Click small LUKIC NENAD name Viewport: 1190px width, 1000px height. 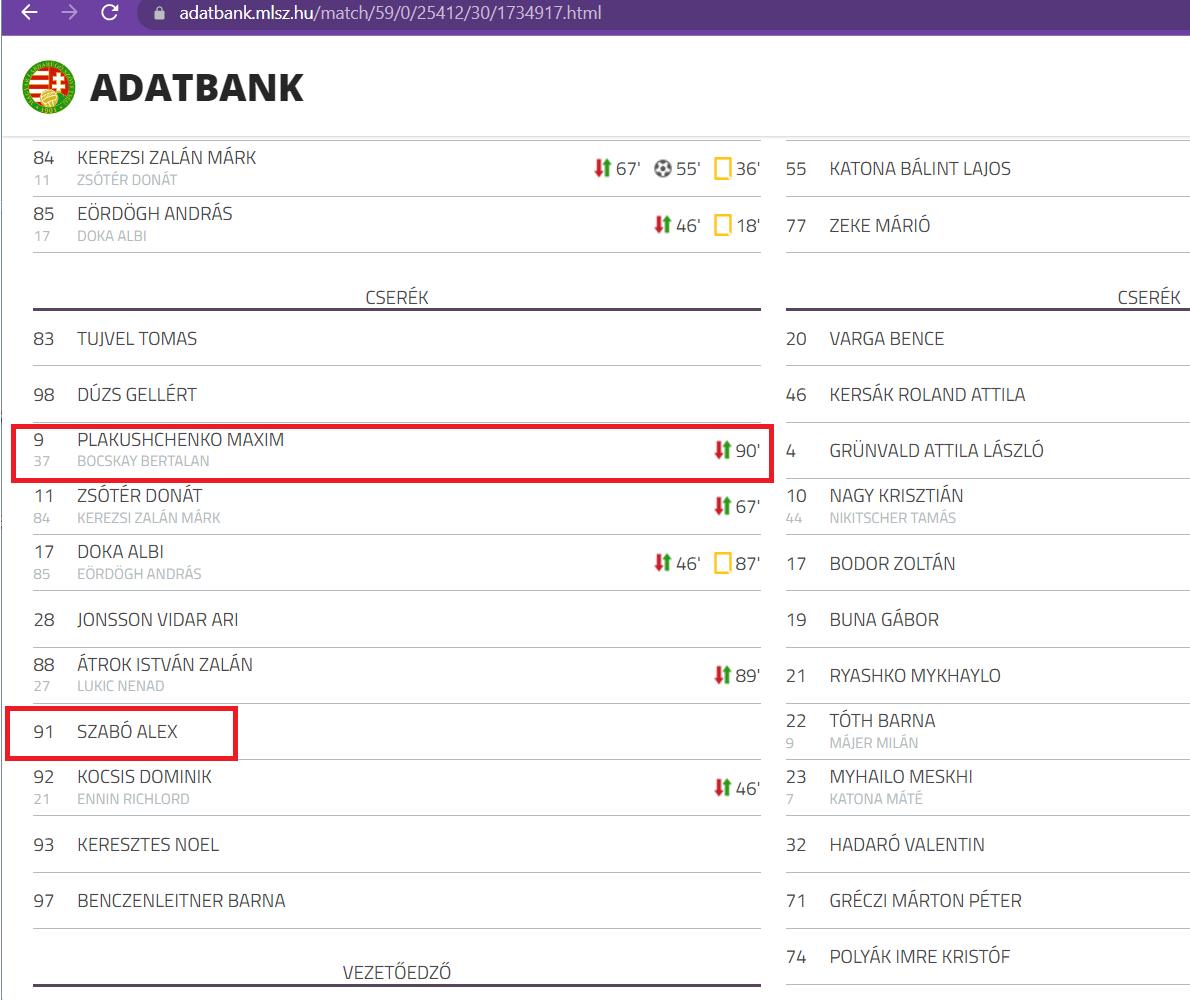120,686
